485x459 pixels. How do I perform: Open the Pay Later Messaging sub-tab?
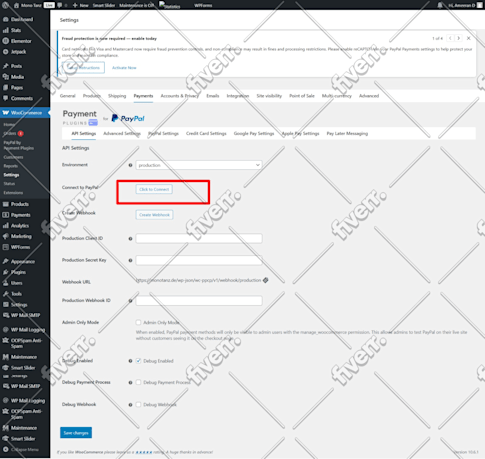347,134
